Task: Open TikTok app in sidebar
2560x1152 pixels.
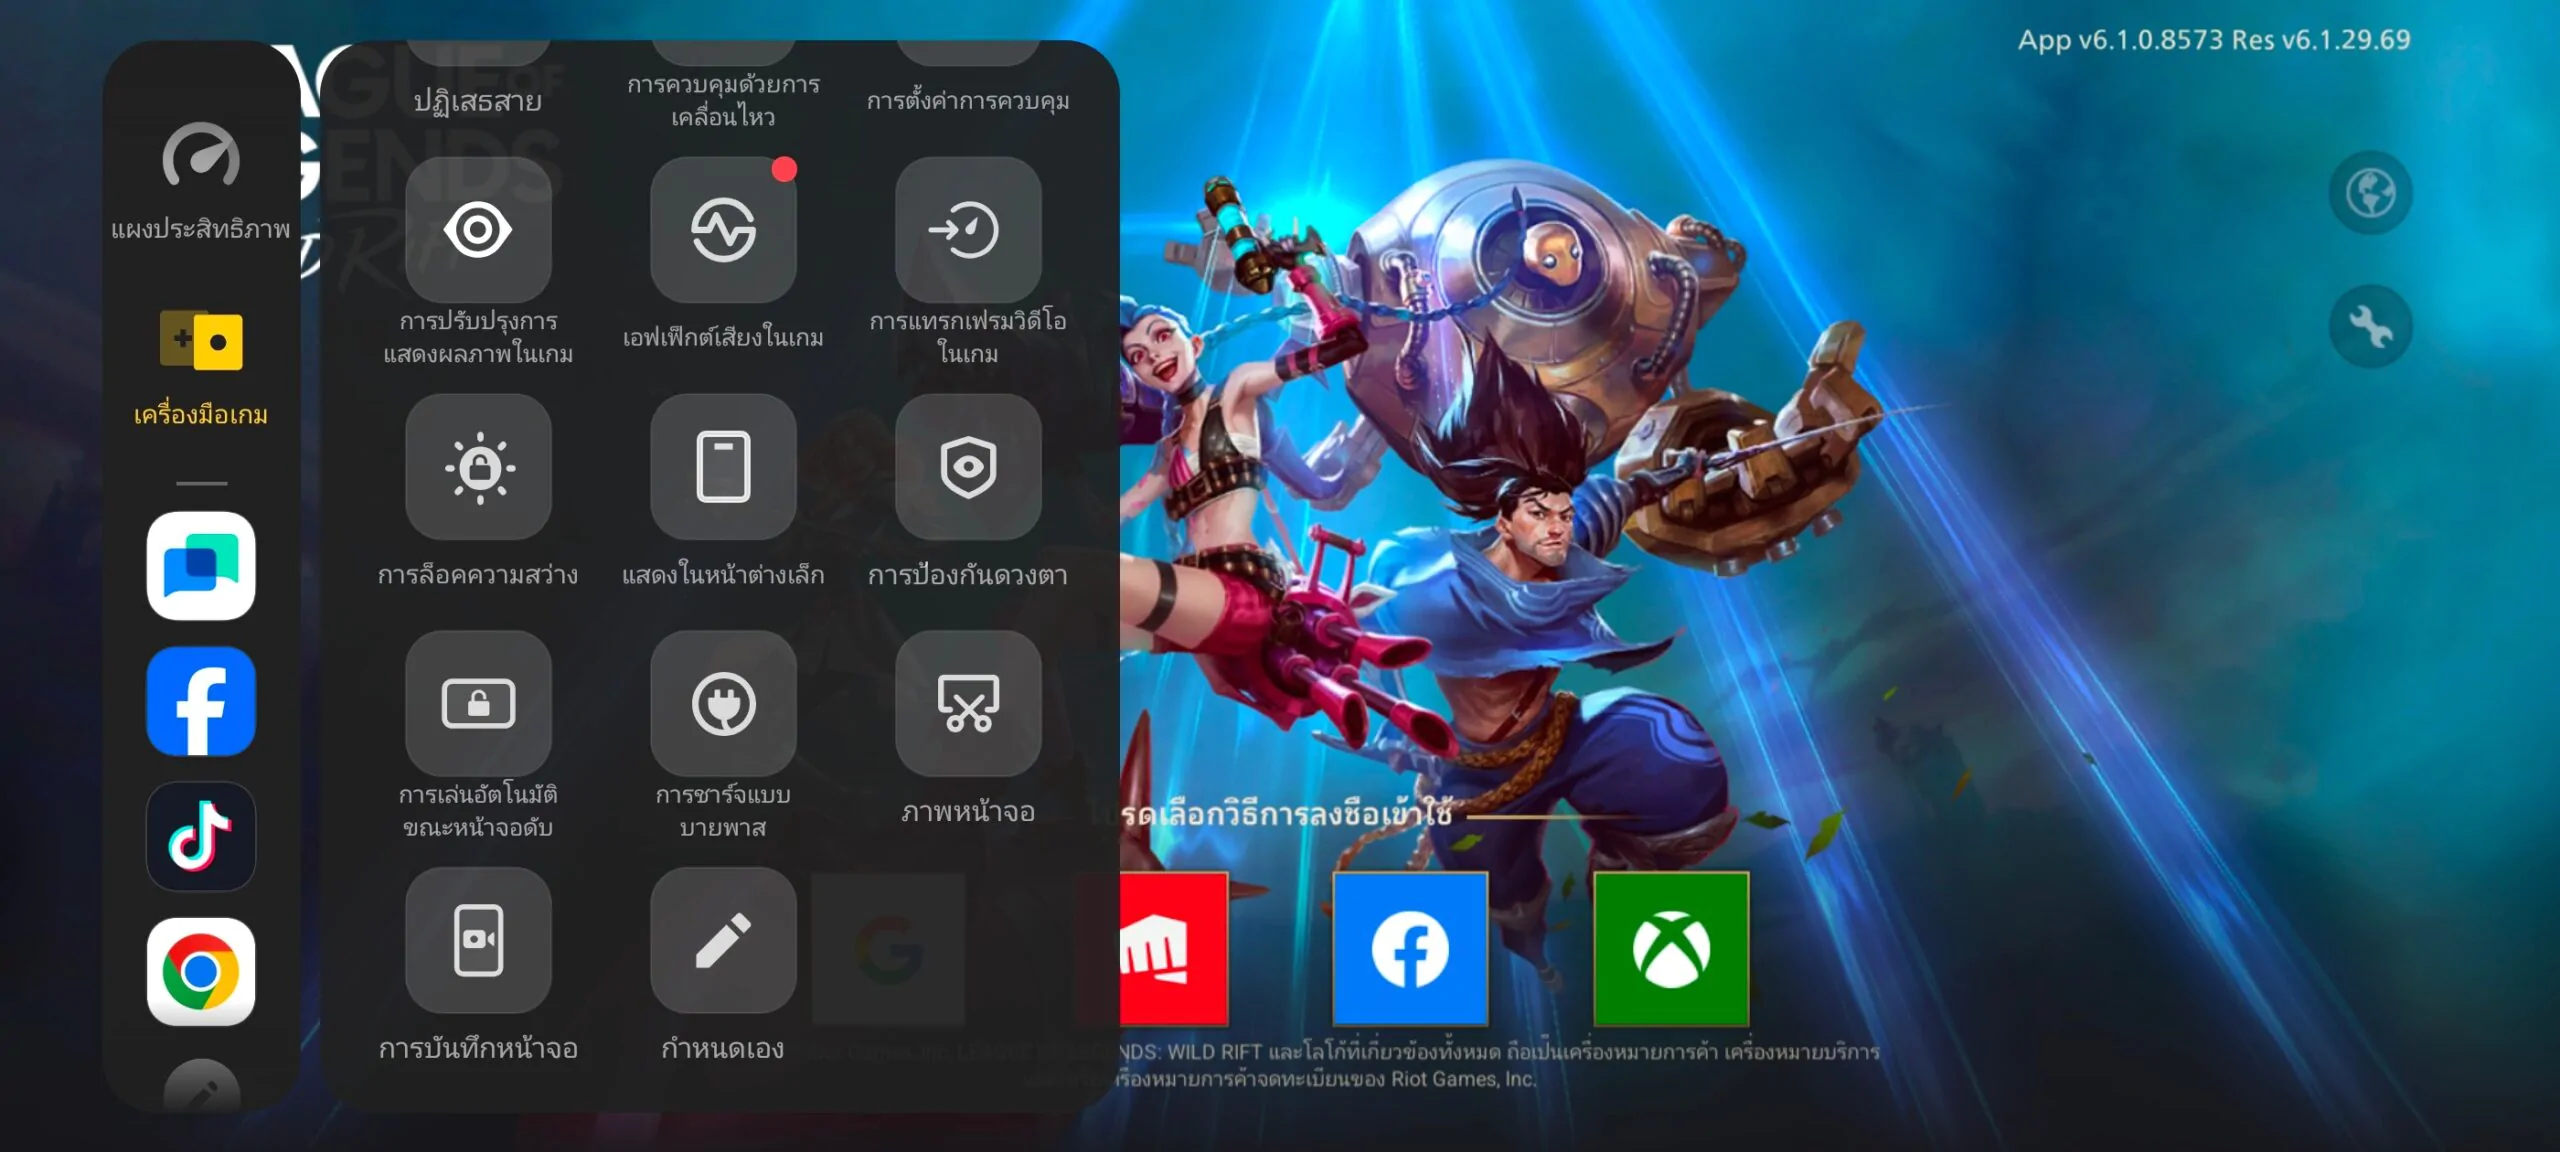Action: point(201,836)
